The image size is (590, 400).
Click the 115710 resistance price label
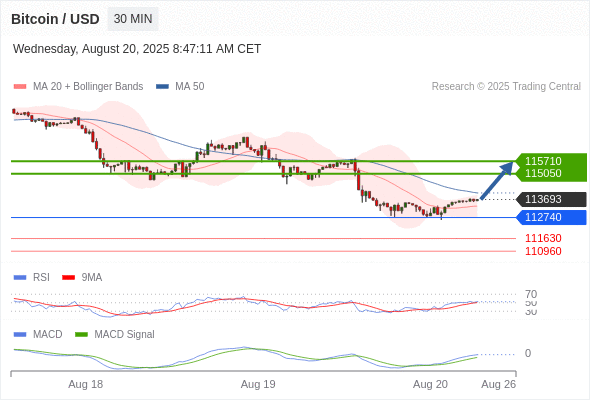543,161
